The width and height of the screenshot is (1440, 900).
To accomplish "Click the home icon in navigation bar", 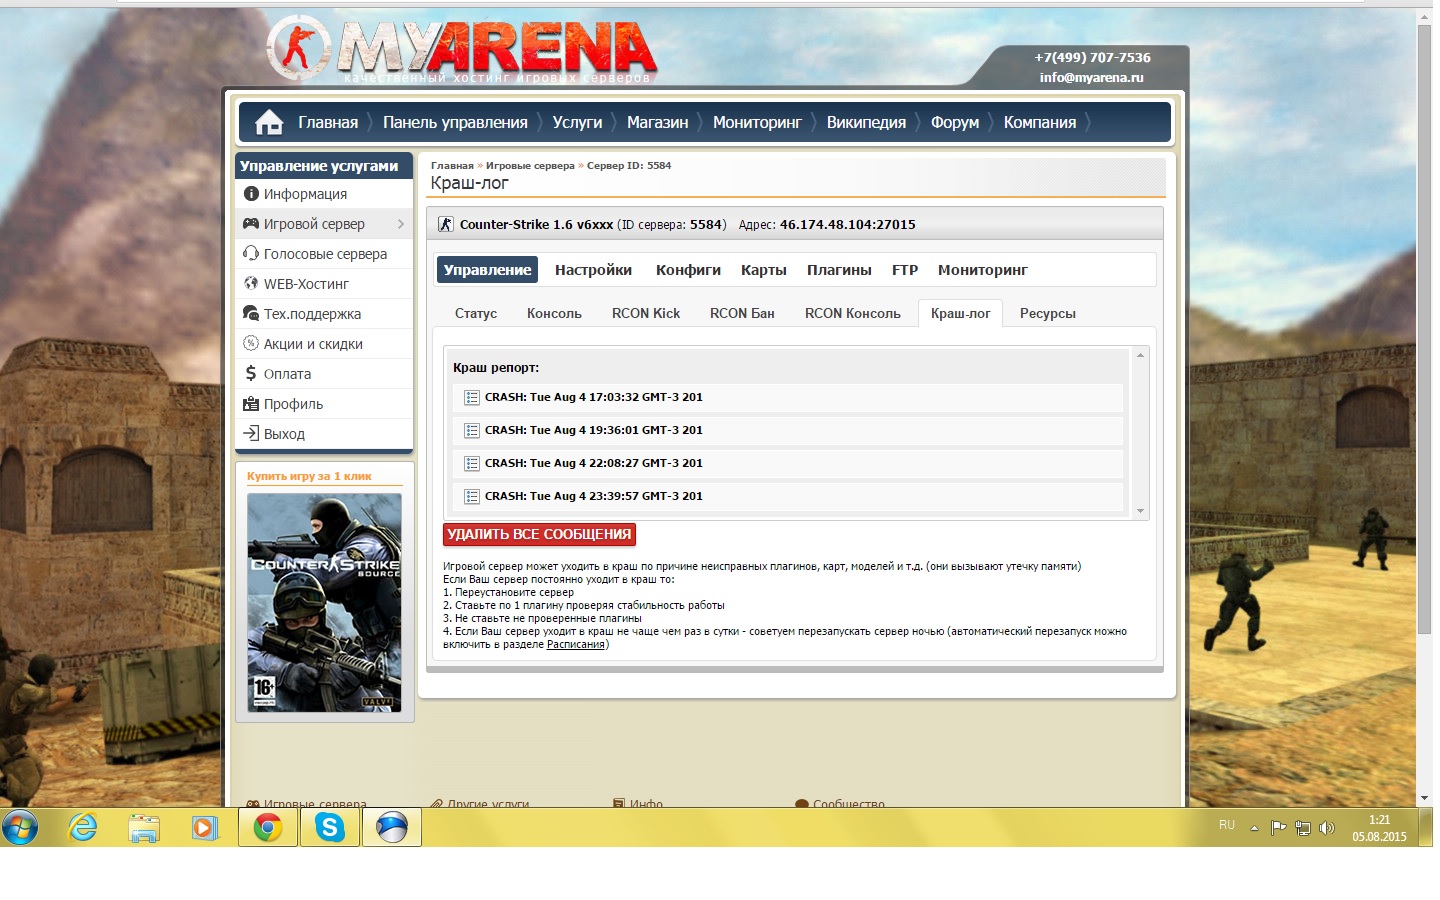I will click(269, 122).
